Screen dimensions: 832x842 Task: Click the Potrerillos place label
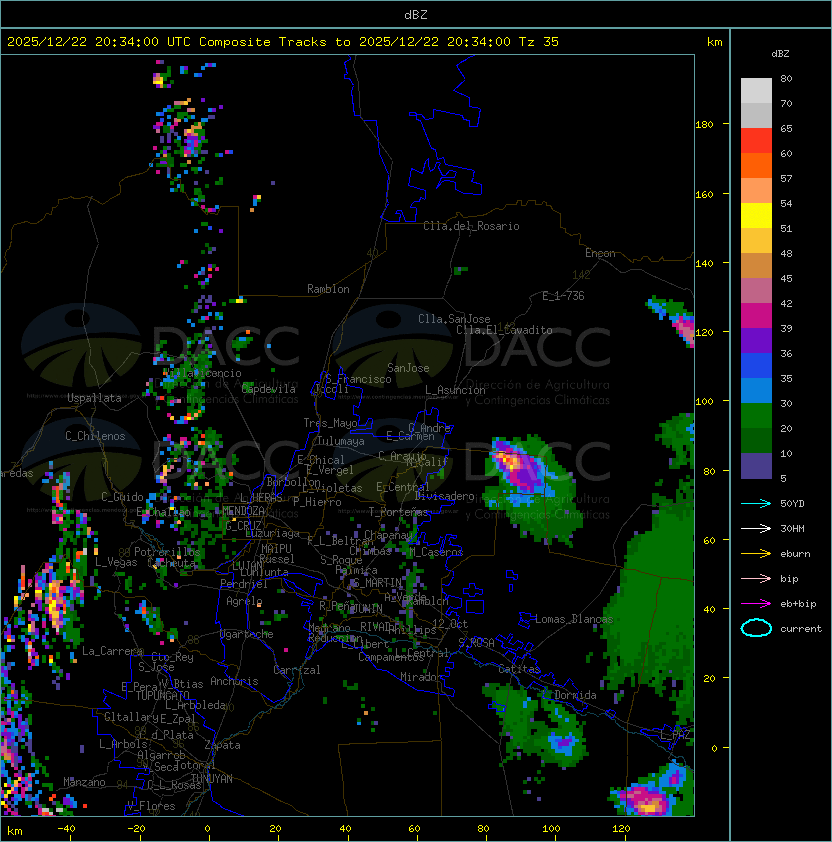tap(167, 552)
